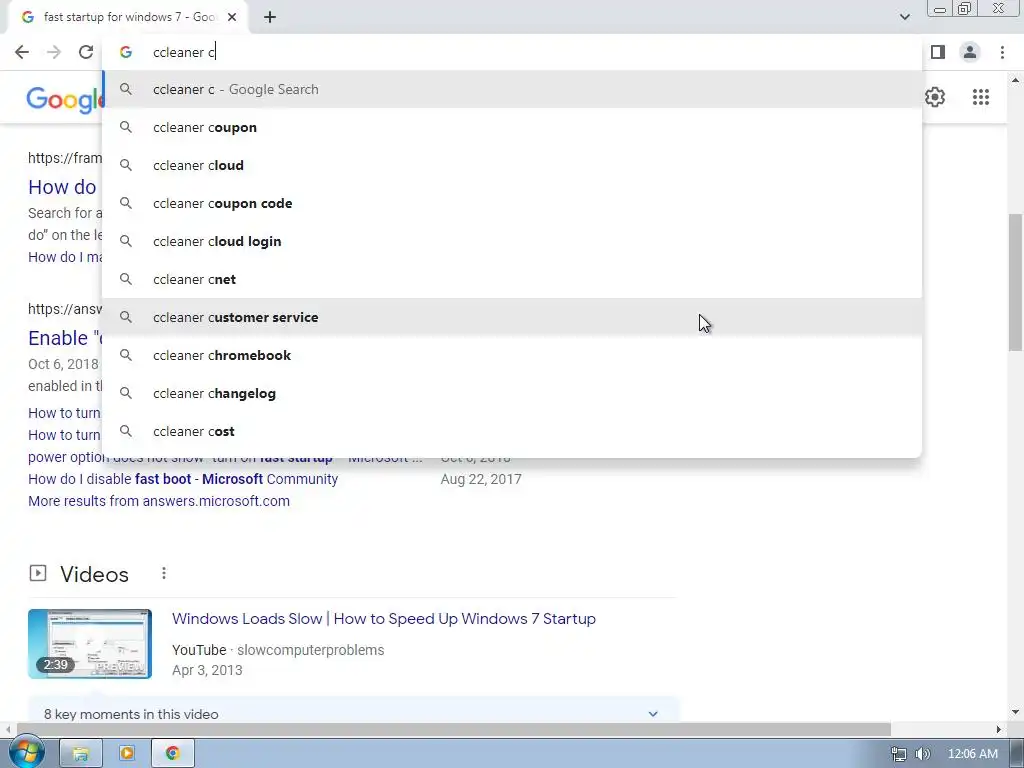1024x768 pixels.
Task: Open 'More results from answers.microsoft.com'
Action: (x=159, y=502)
